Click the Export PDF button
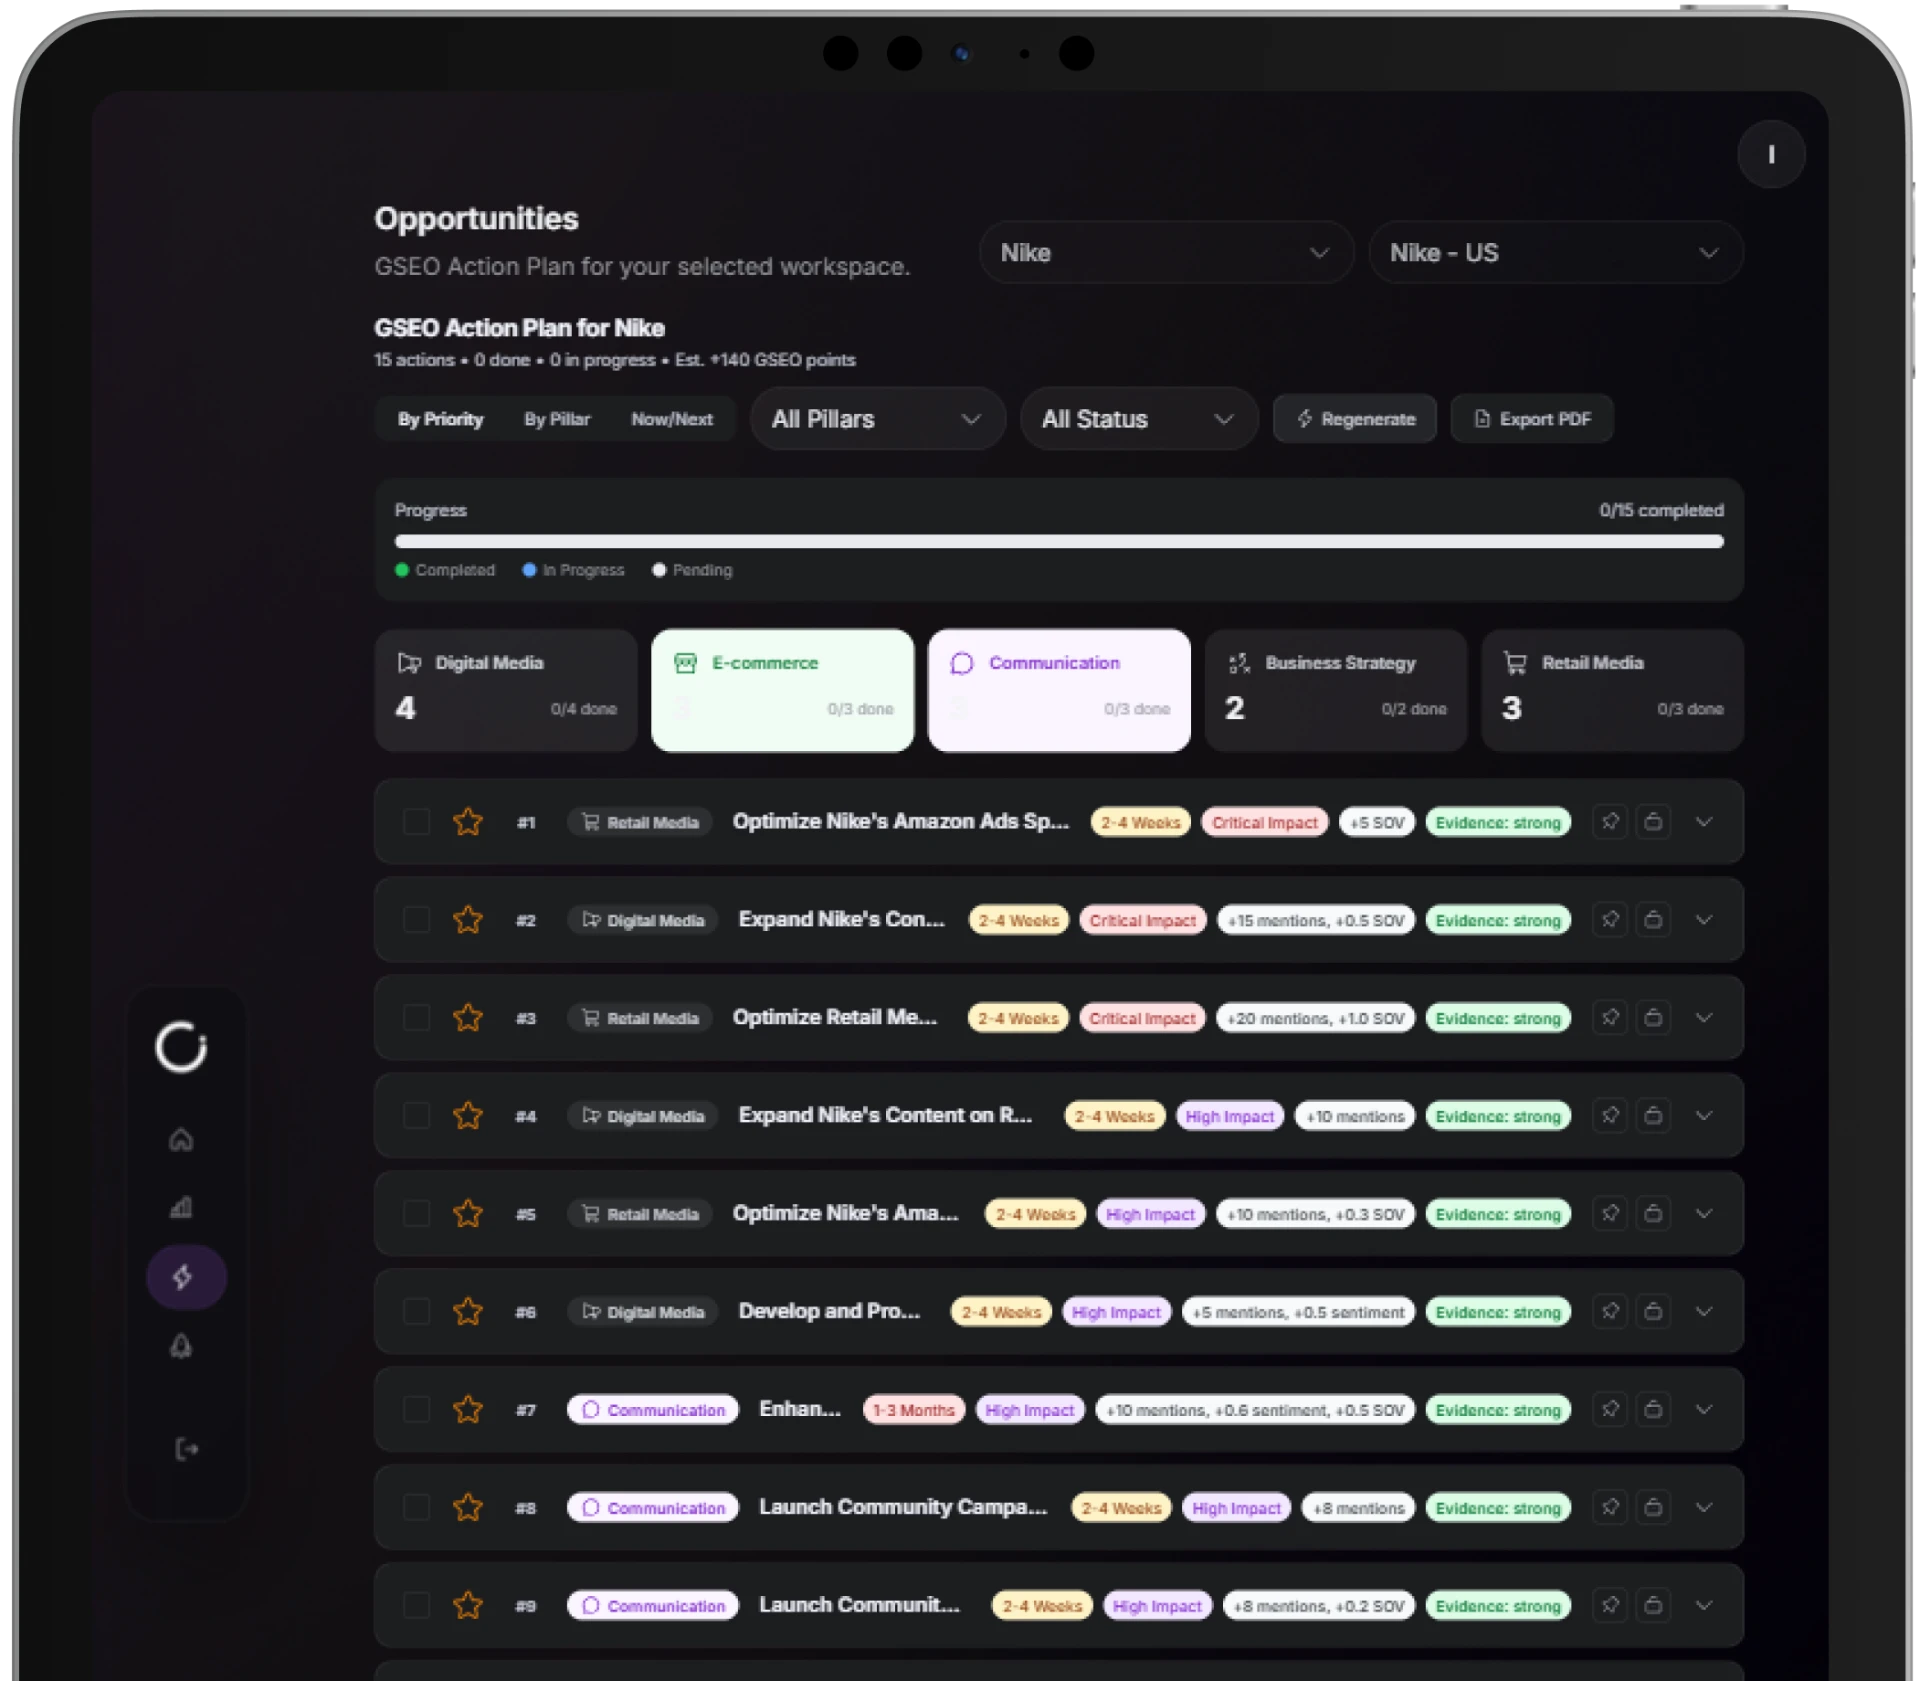 [x=1532, y=419]
